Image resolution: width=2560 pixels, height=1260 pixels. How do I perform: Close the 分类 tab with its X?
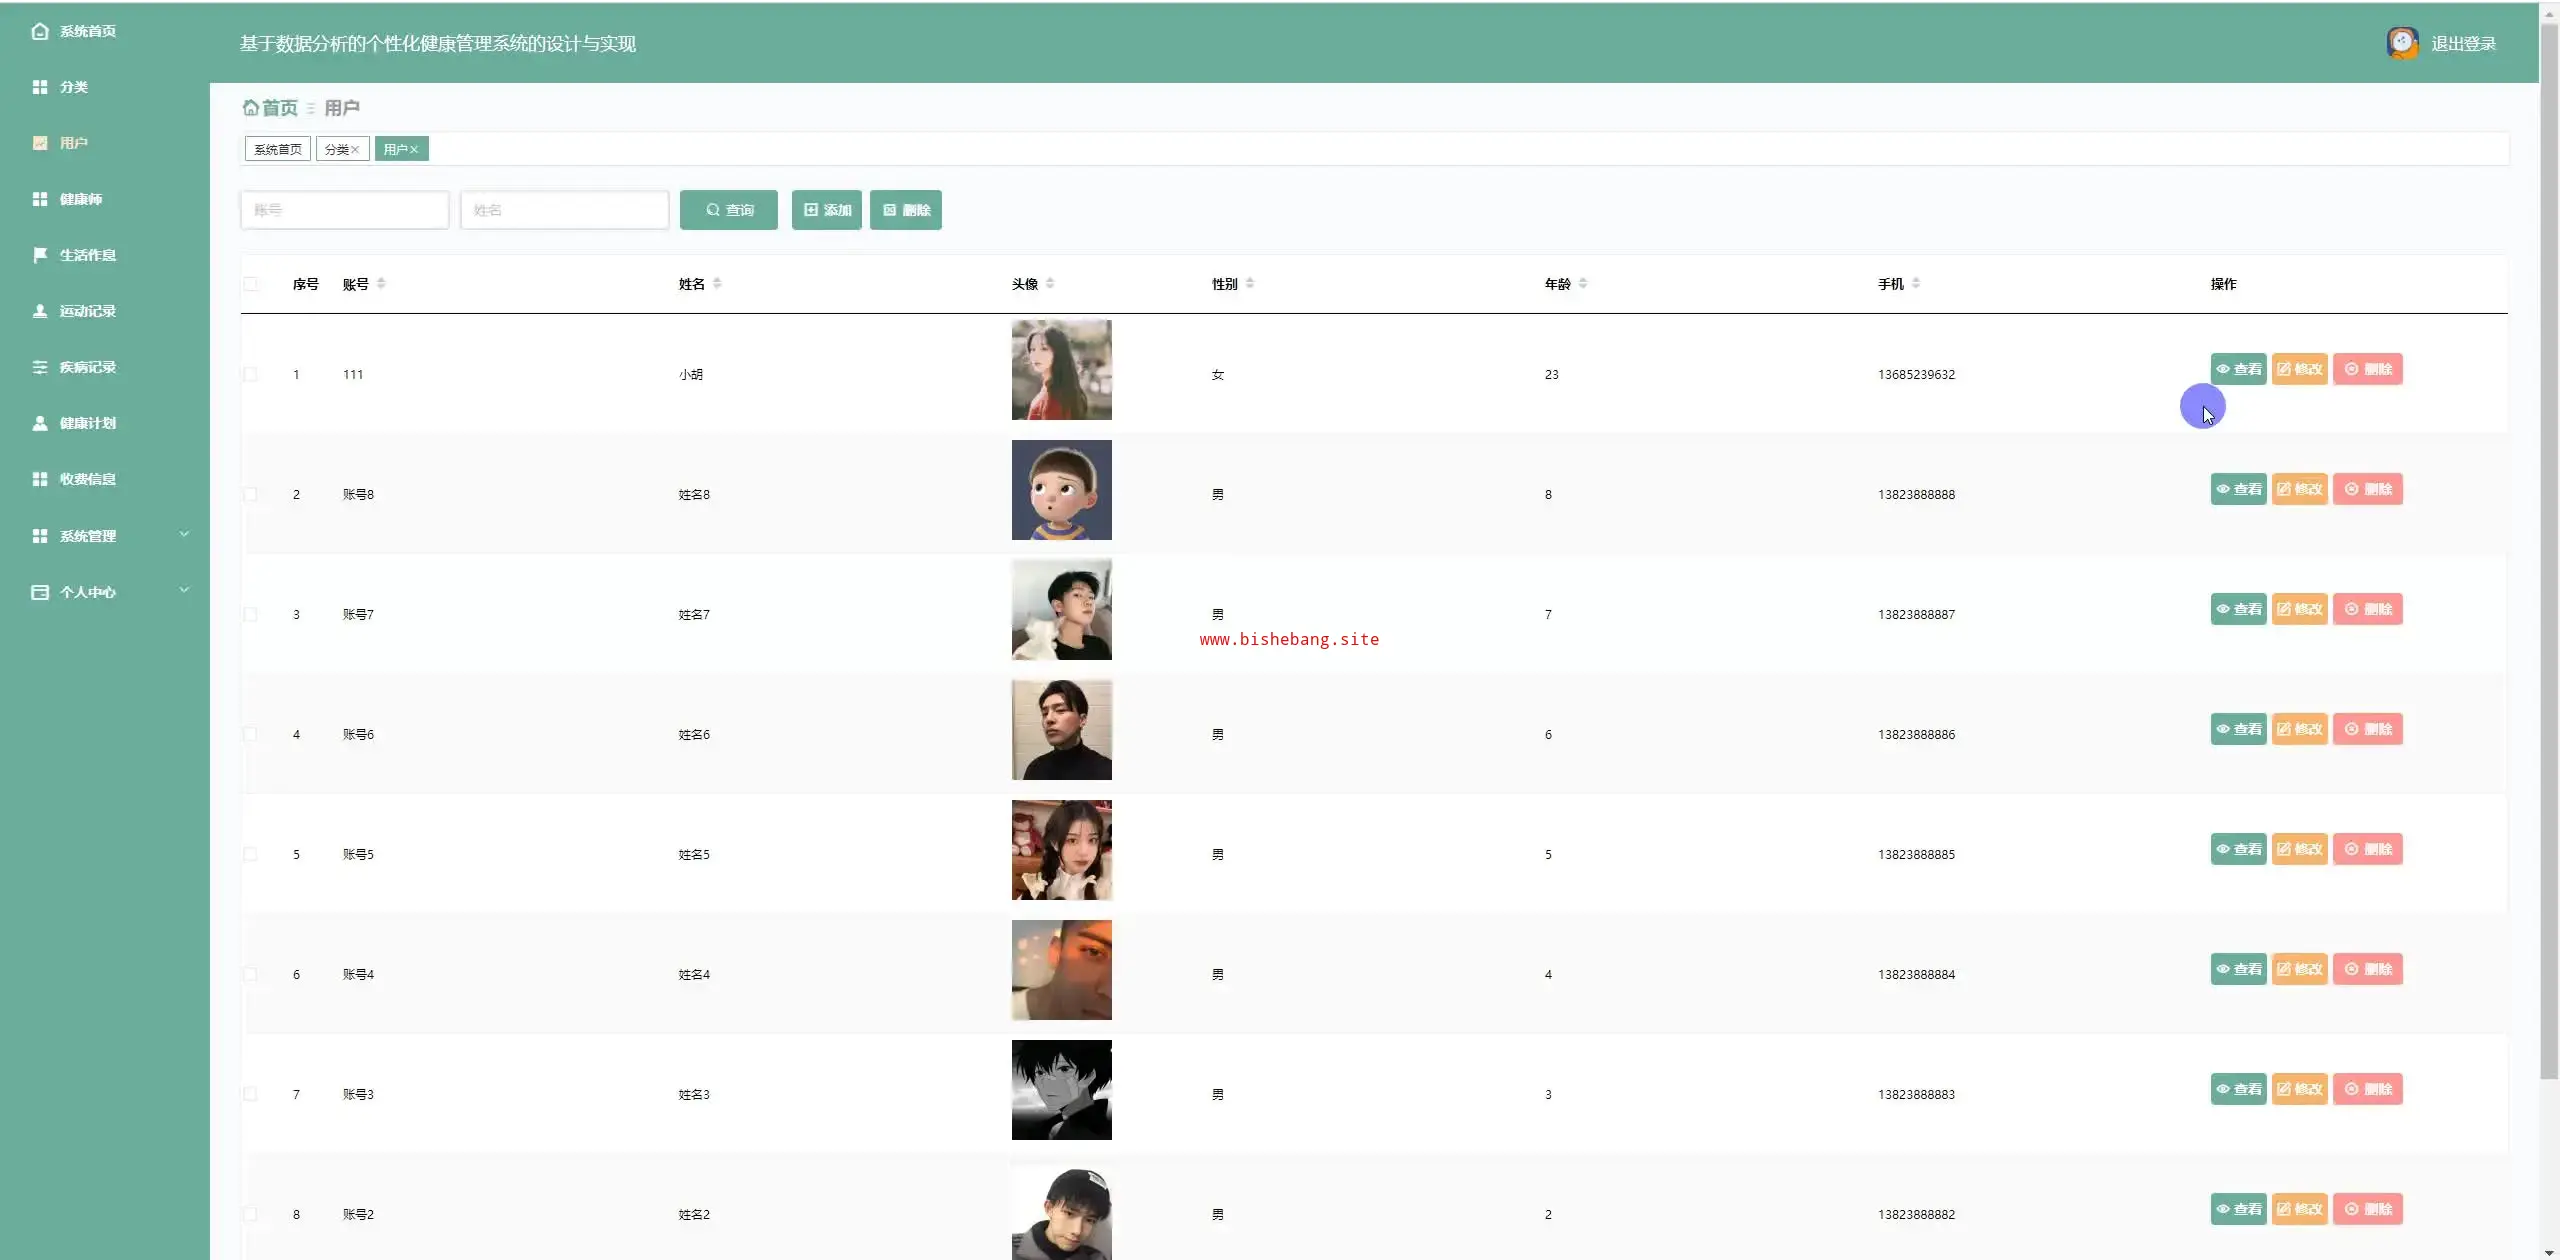tap(355, 150)
